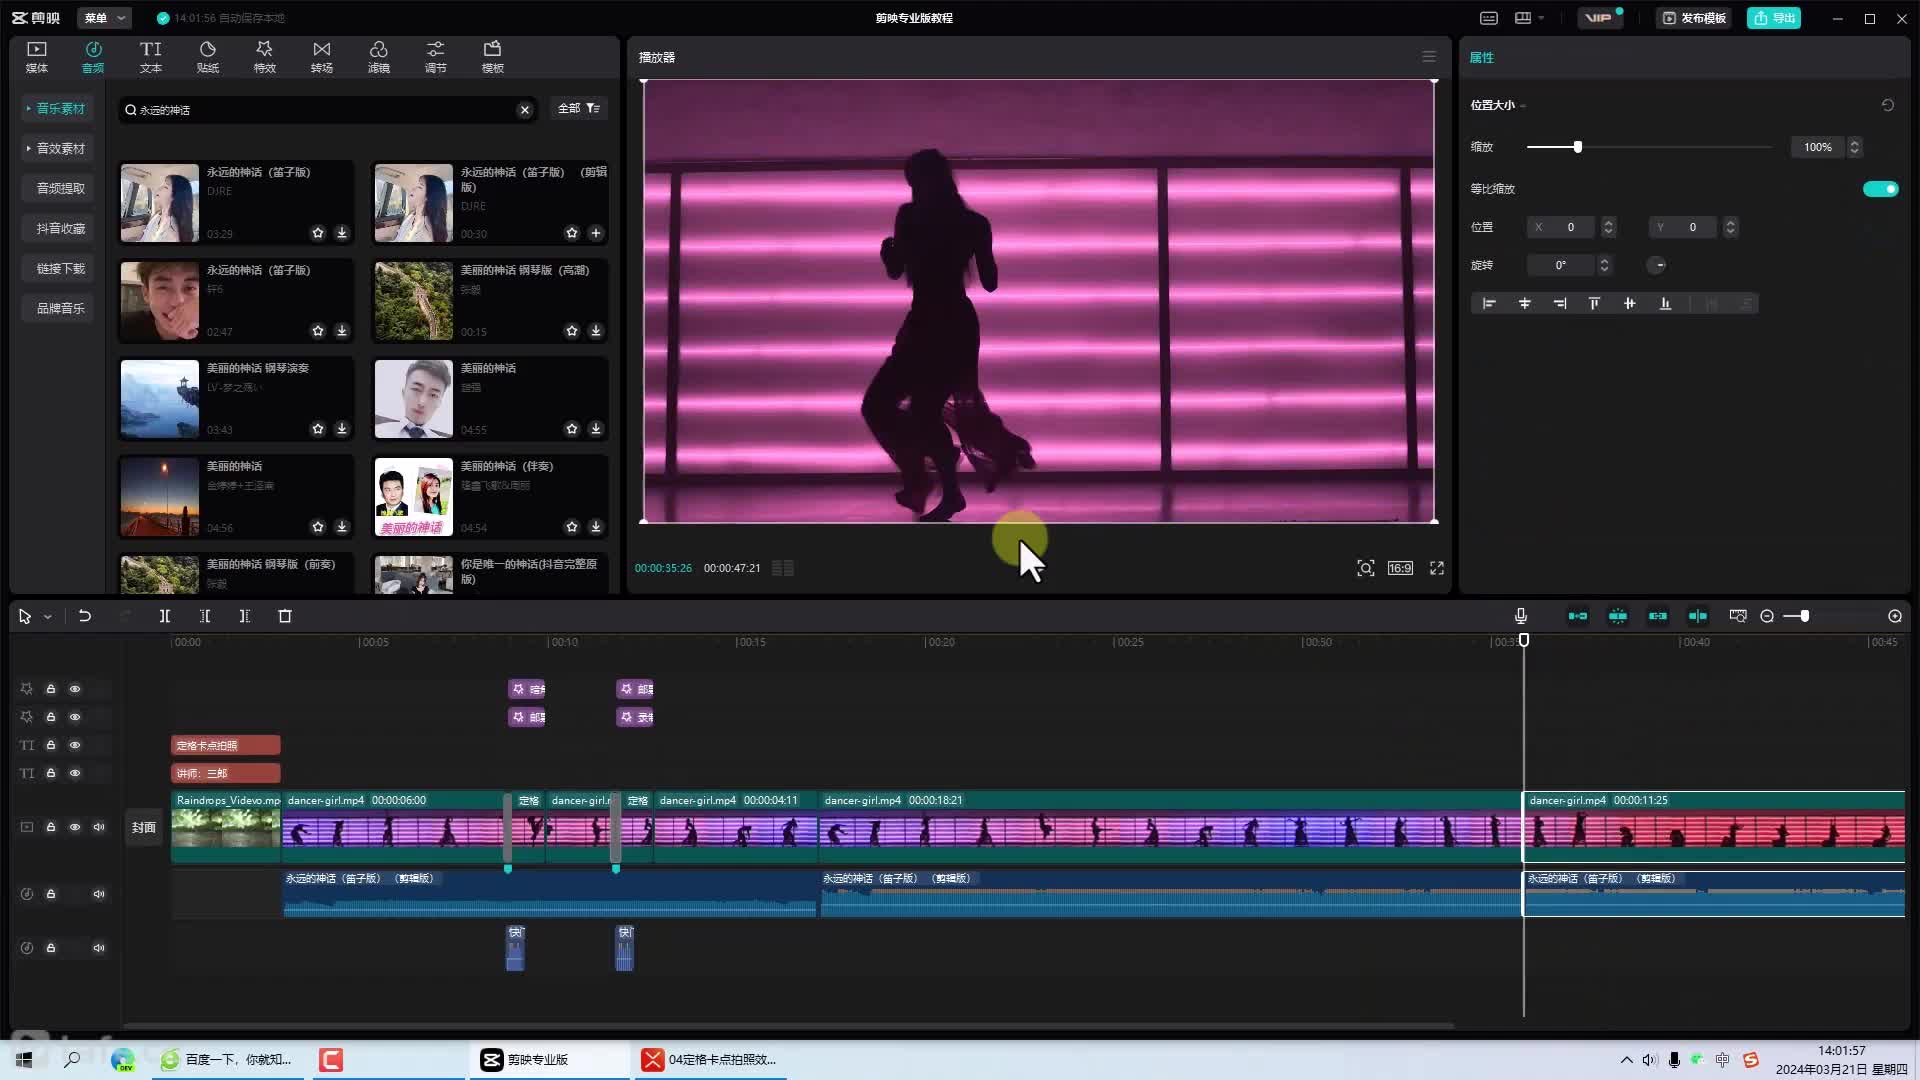Open the 菜单 dropdown menu
The width and height of the screenshot is (1920, 1080).
coord(105,18)
